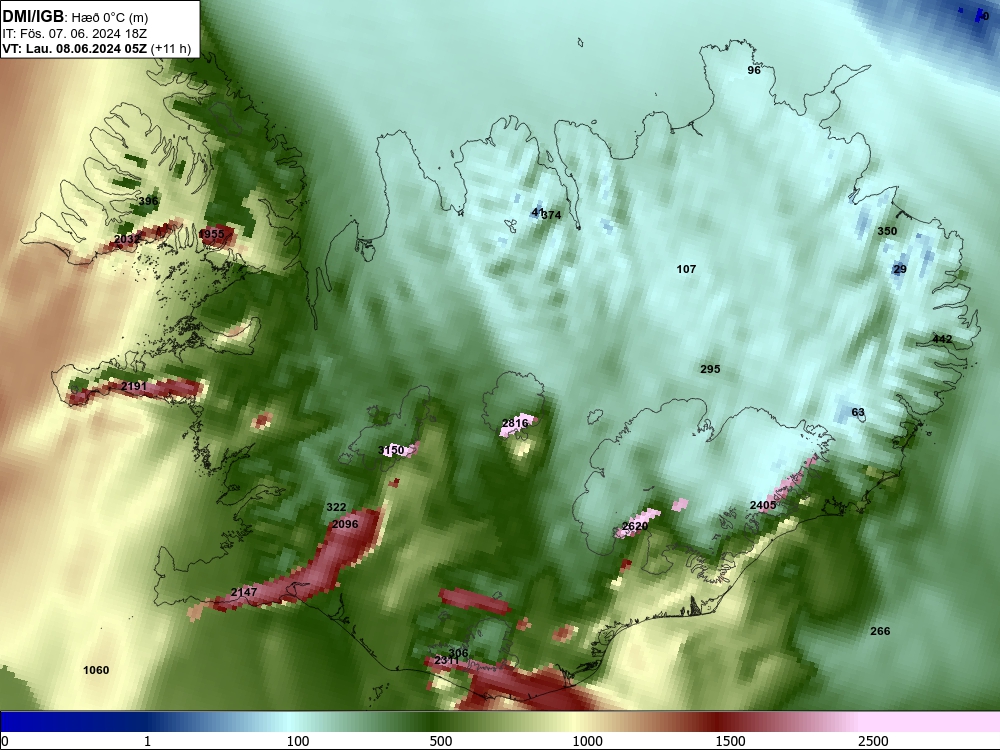The image size is (1000, 750).
Task: Select the IT: Fös. 07. 06. 2024 18Z line
Action: [x=75, y=34]
